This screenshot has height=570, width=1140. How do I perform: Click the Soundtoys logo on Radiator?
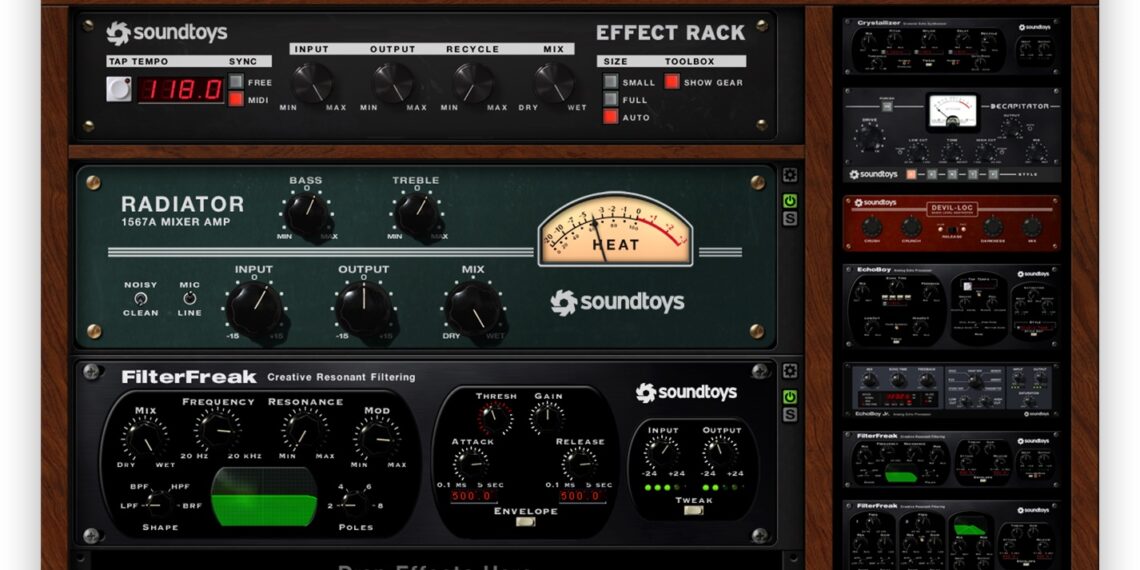click(617, 302)
